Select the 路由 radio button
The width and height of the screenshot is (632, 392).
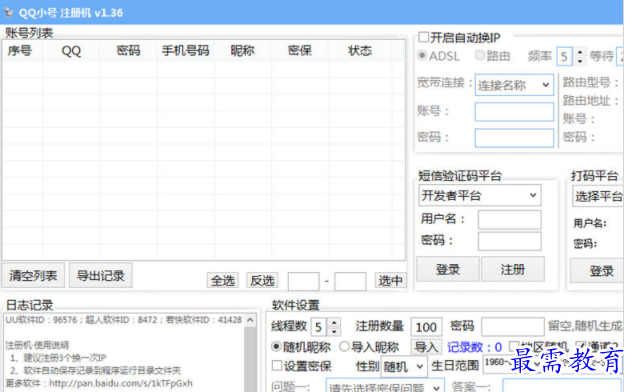click(x=480, y=55)
